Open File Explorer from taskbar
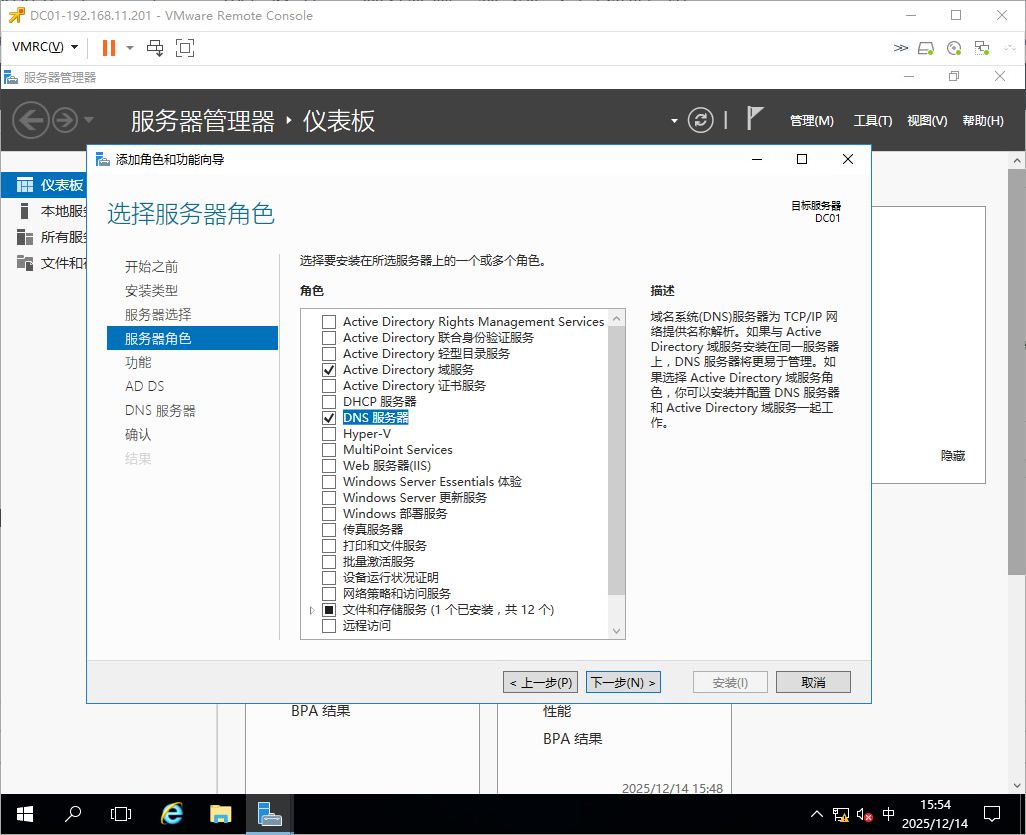1026x835 pixels. coord(221,814)
